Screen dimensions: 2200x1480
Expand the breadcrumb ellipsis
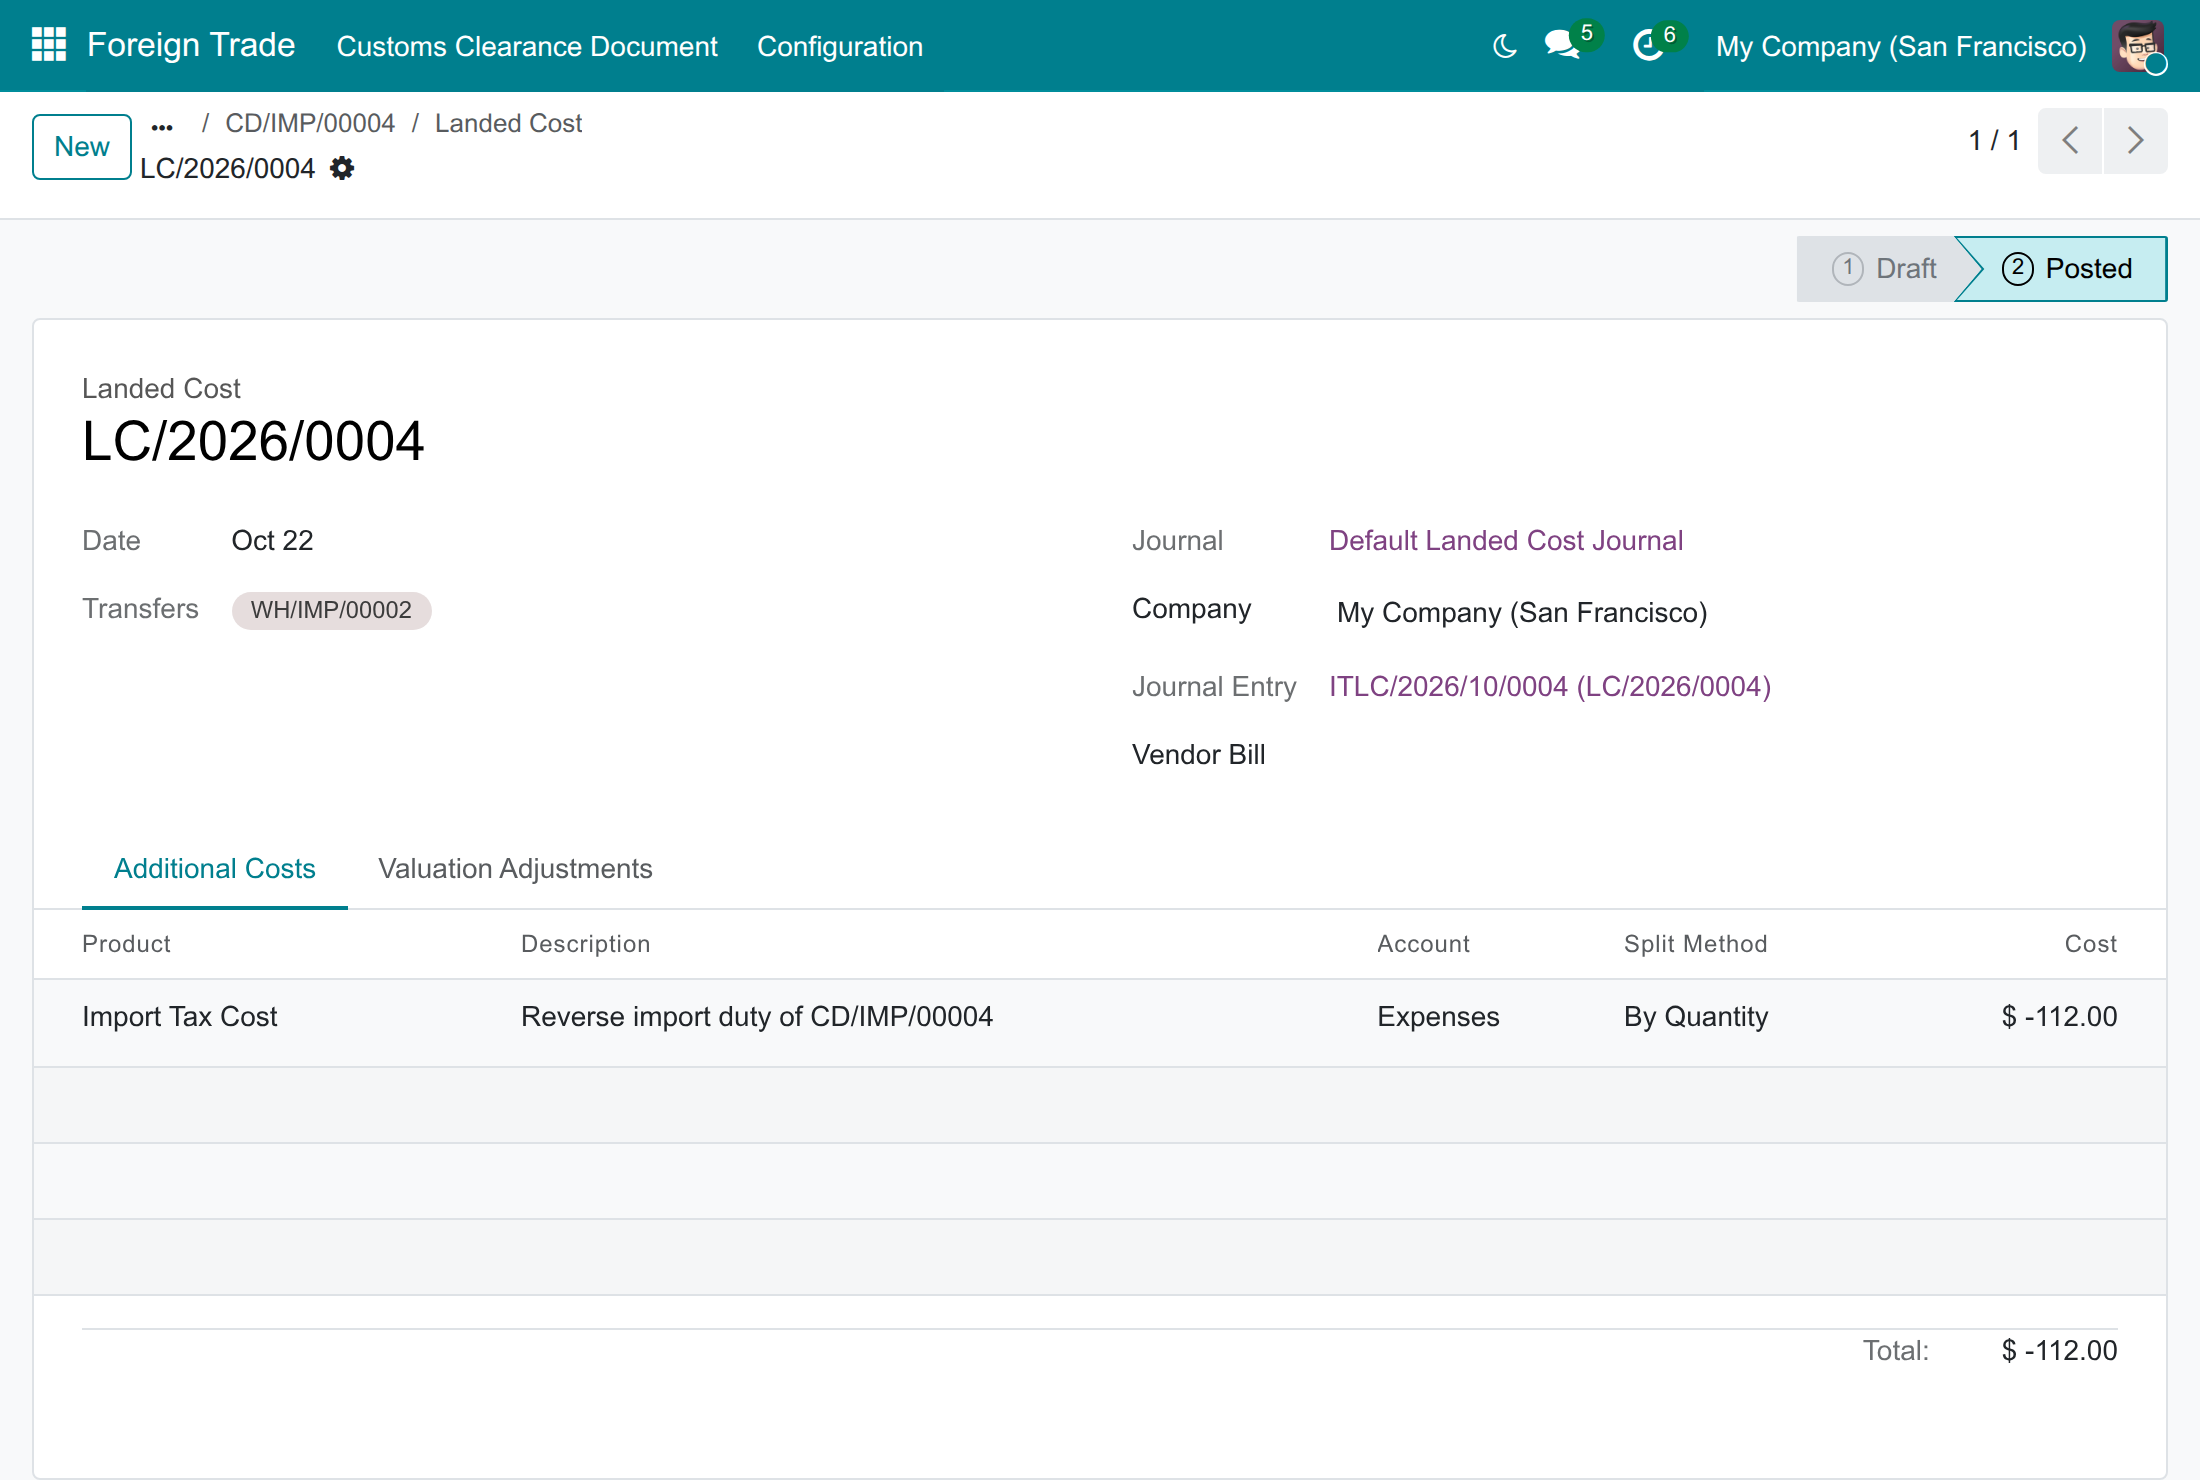(162, 126)
